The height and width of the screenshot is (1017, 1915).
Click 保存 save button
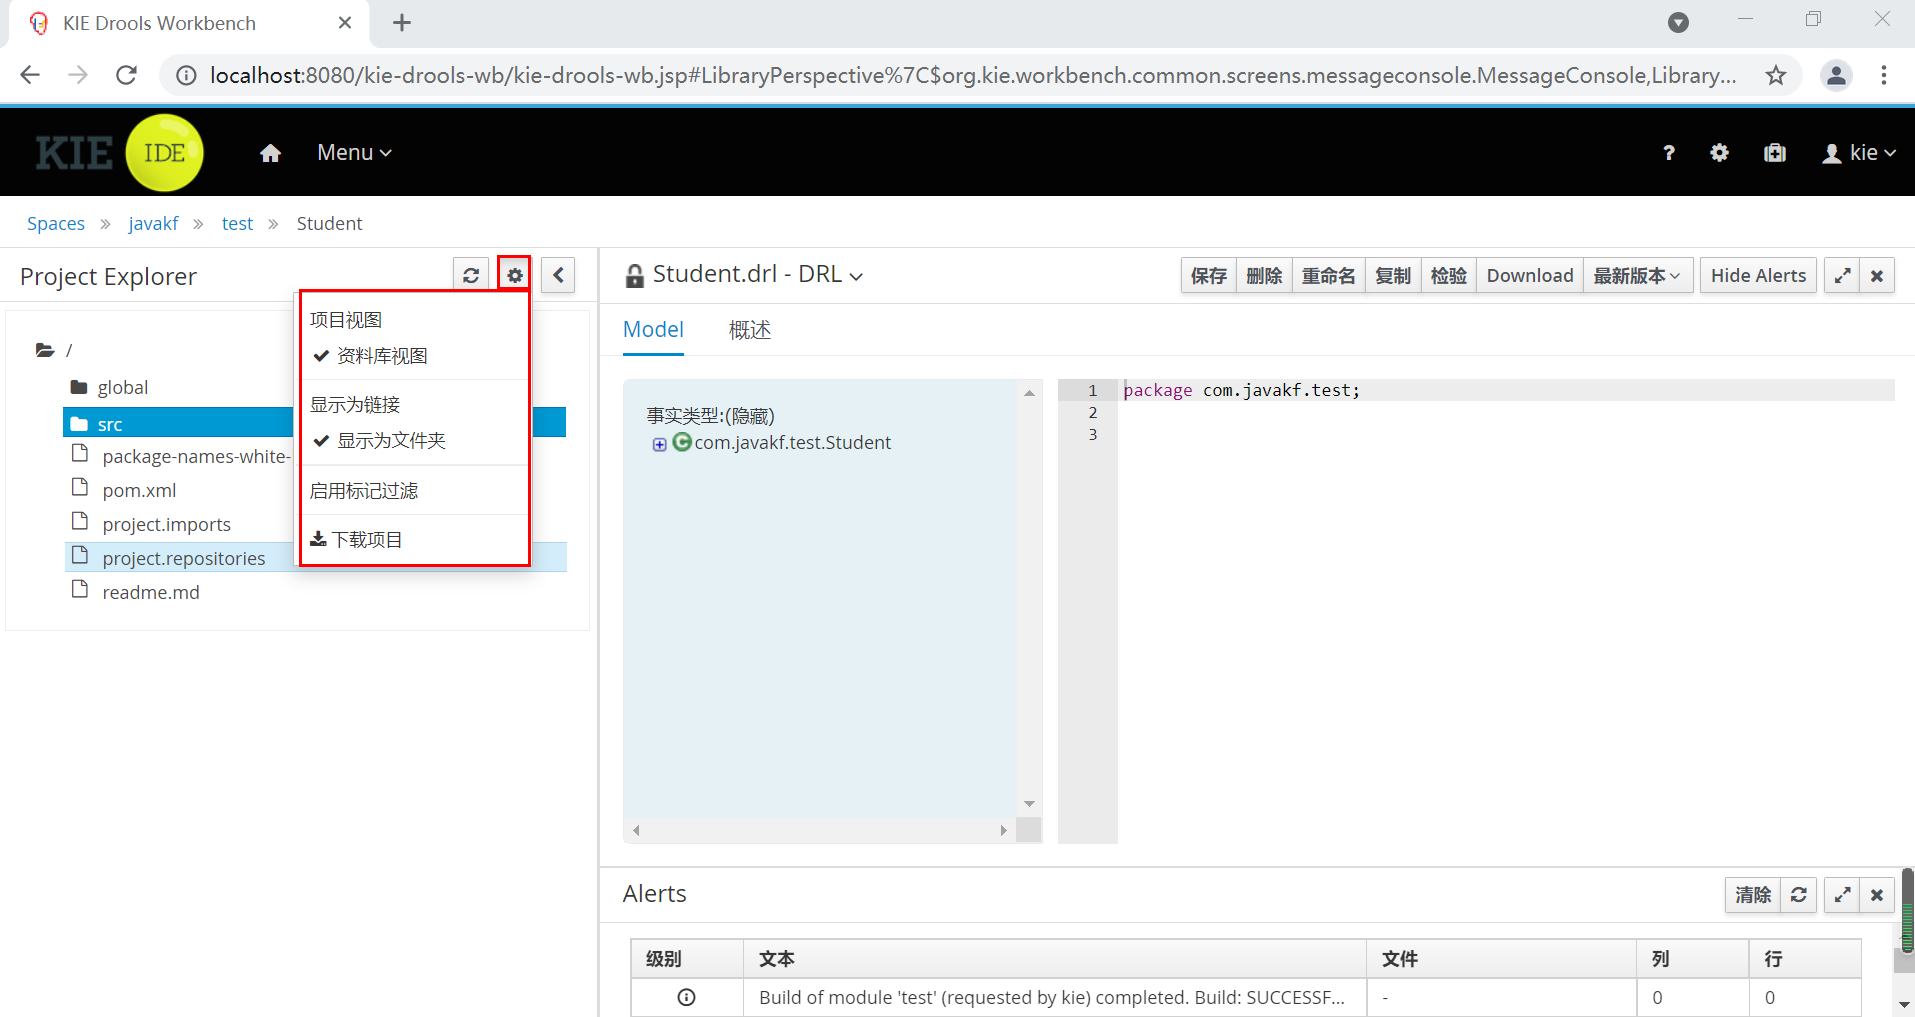click(x=1208, y=275)
